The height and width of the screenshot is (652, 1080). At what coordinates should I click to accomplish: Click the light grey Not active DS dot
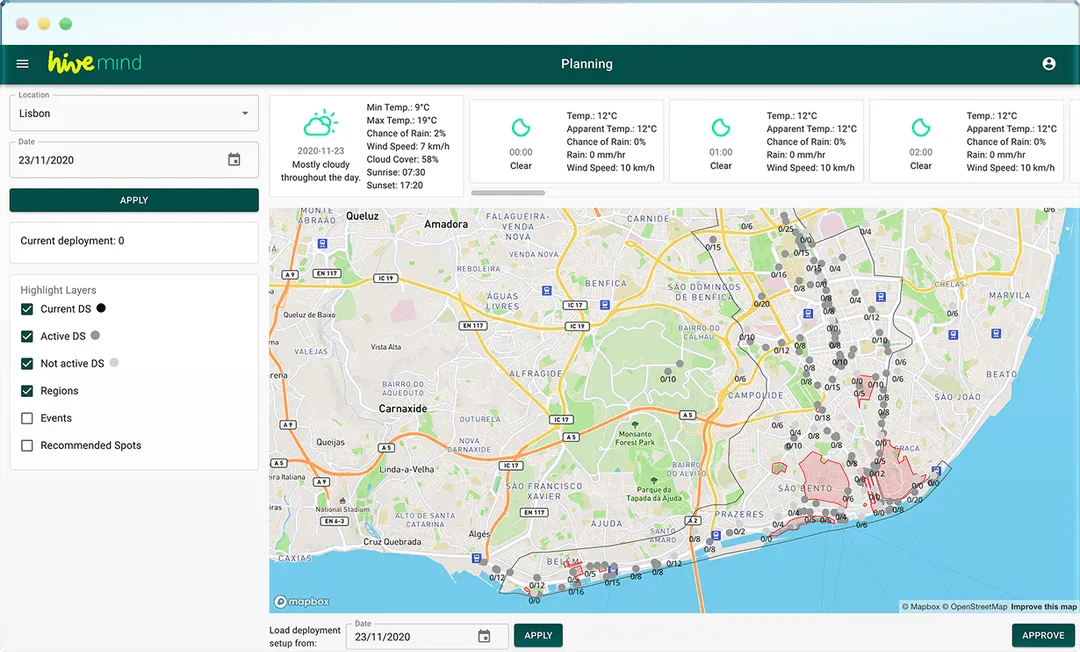114,362
